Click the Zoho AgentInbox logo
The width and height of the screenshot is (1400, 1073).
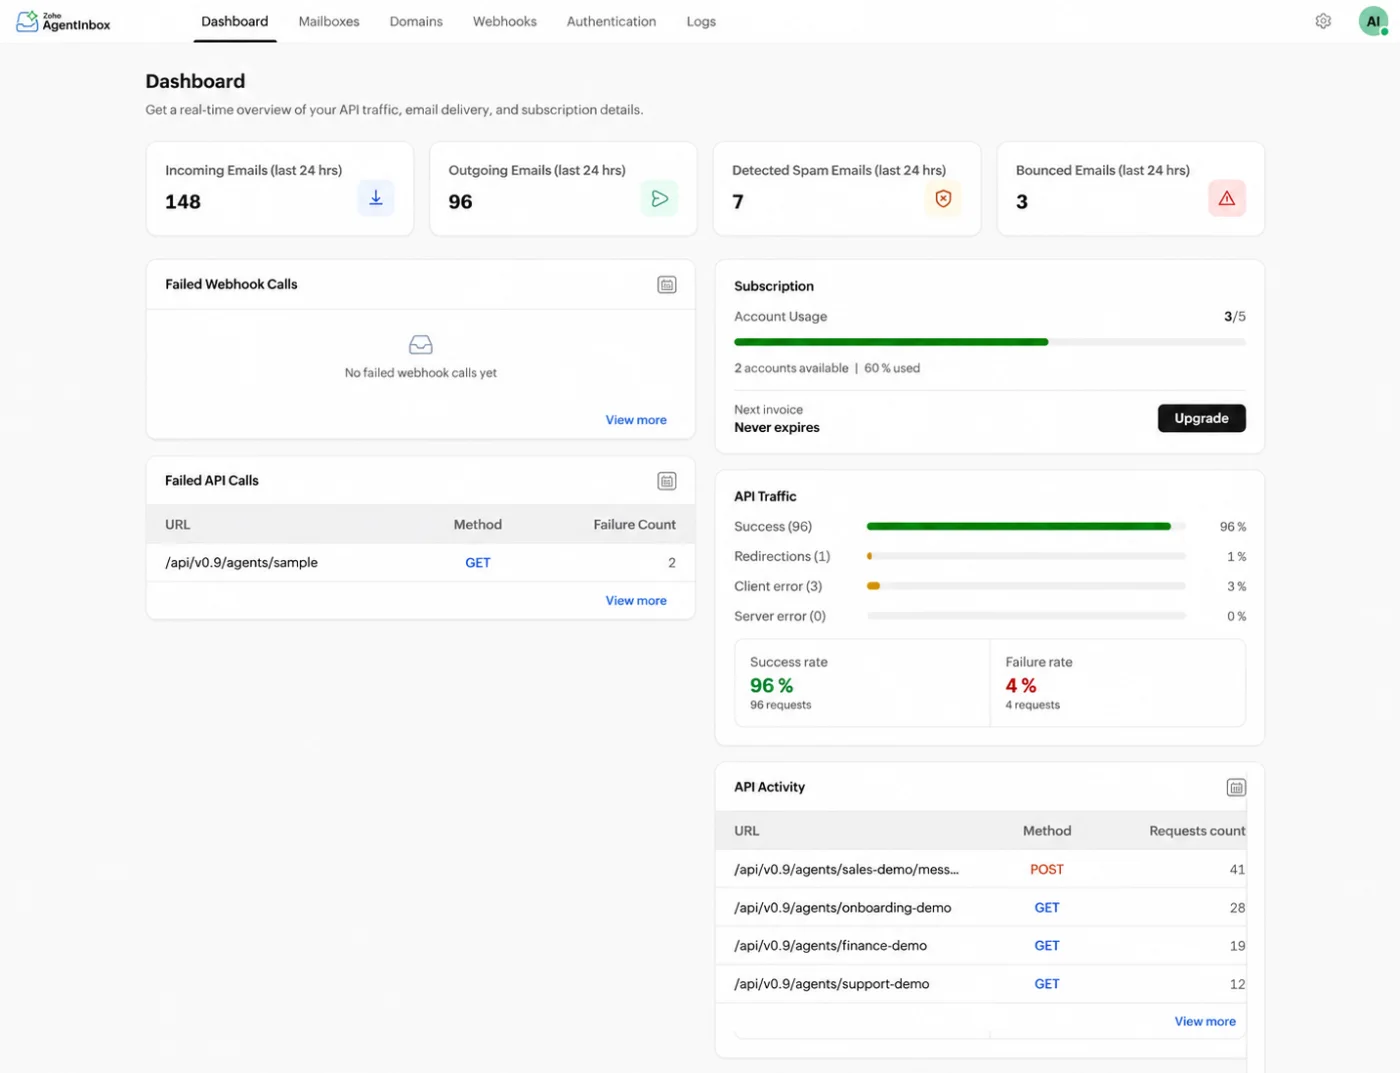pyautogui.click(x=63, y=21)
